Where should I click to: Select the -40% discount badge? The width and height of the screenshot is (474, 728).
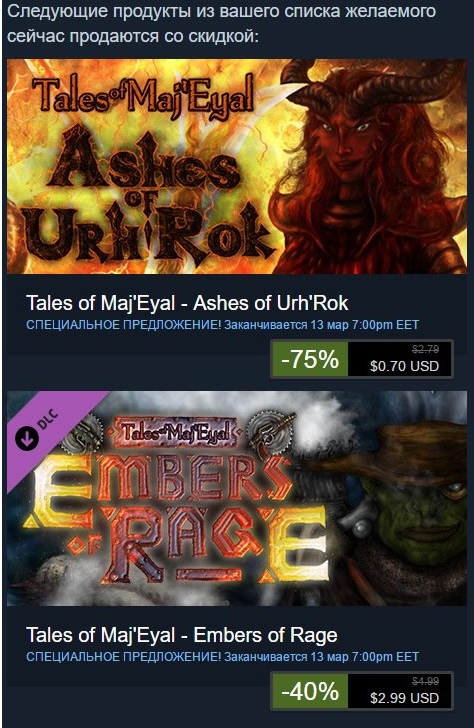click(310, 691)
